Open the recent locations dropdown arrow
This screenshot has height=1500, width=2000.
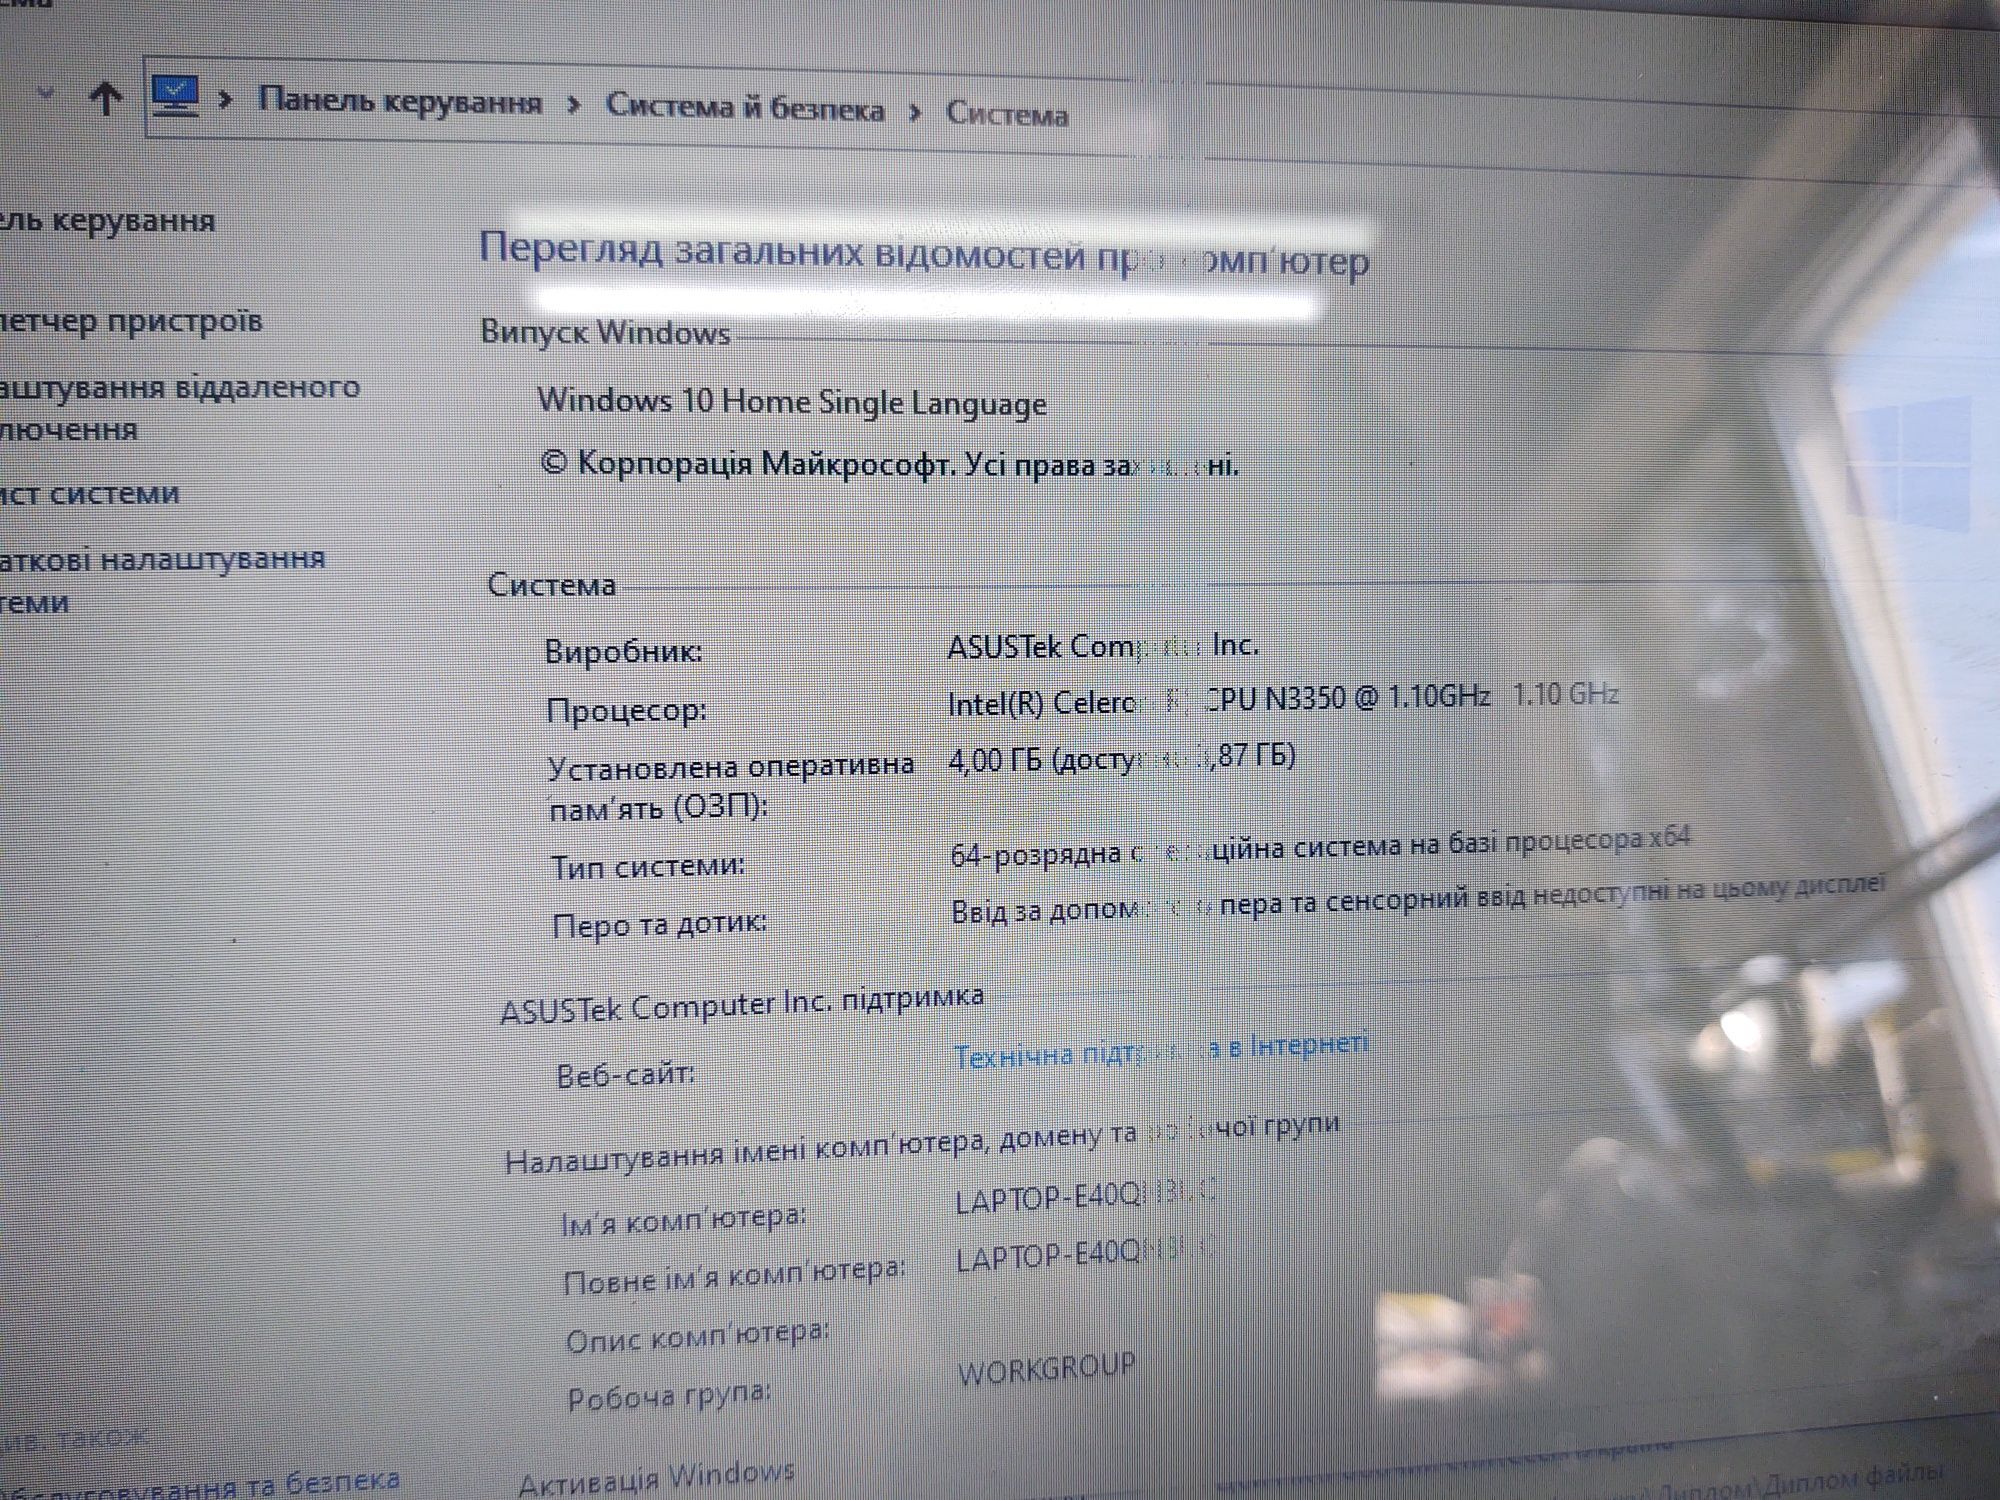click(45, 94)
